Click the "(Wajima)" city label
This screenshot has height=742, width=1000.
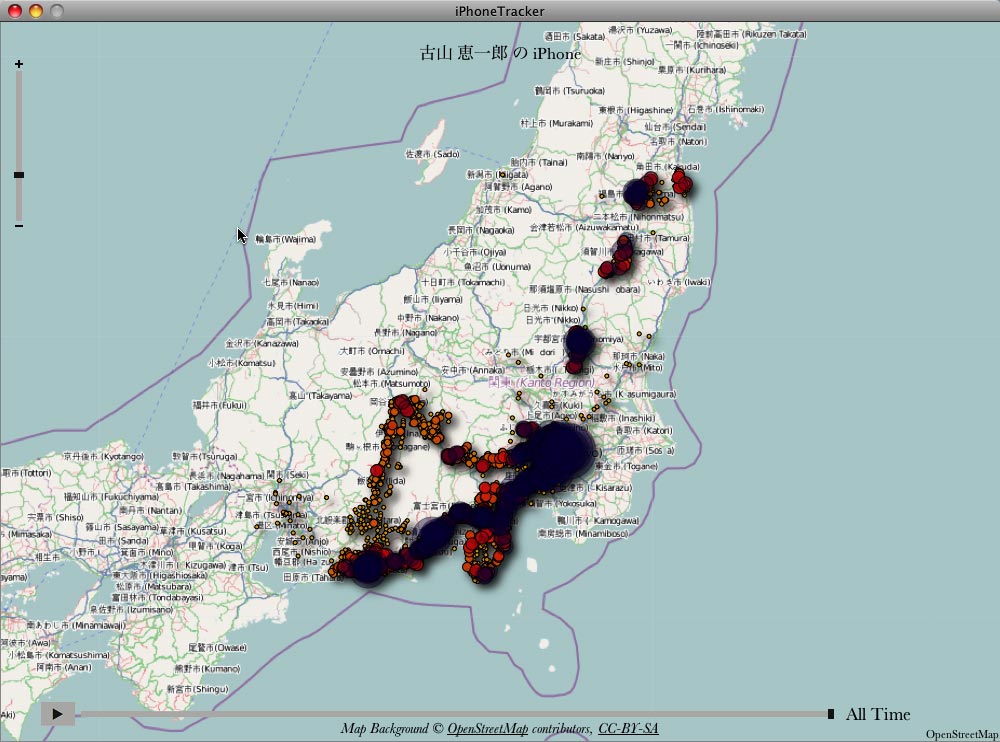[x=298, y=239]
